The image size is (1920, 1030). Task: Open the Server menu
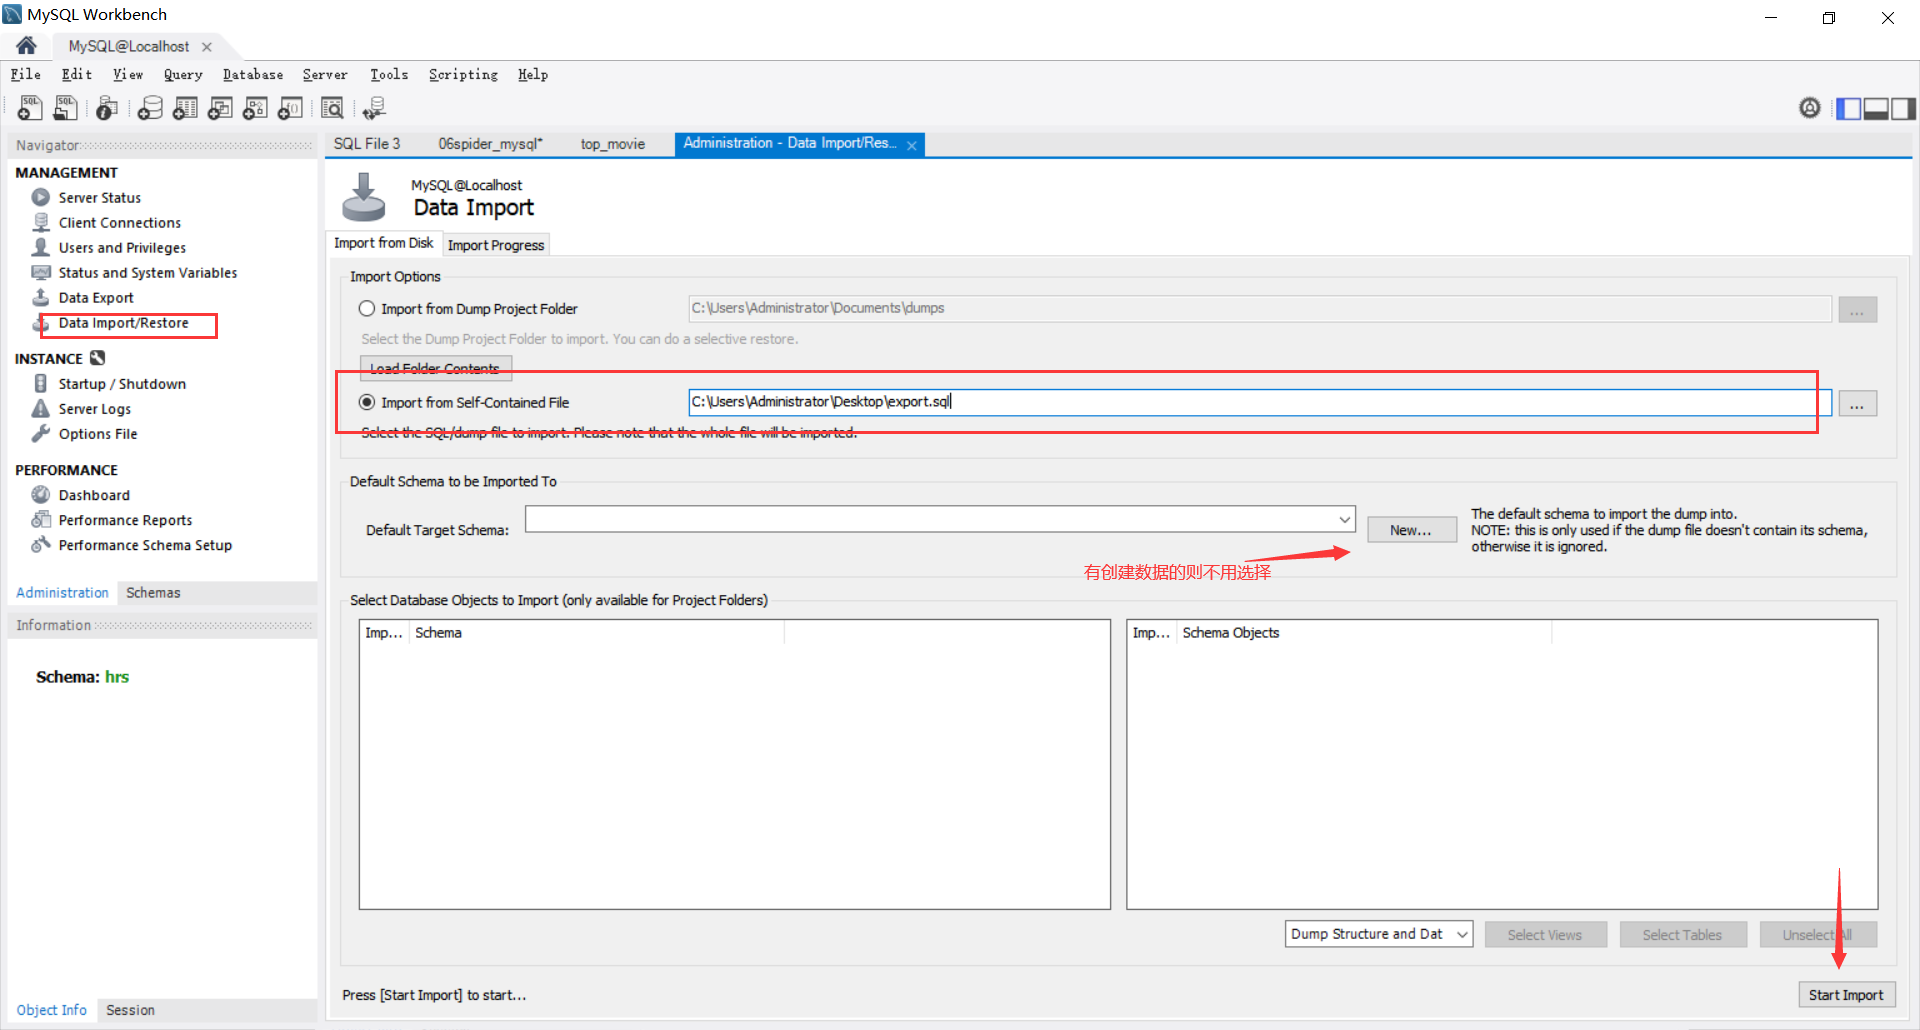coord(325,74)
